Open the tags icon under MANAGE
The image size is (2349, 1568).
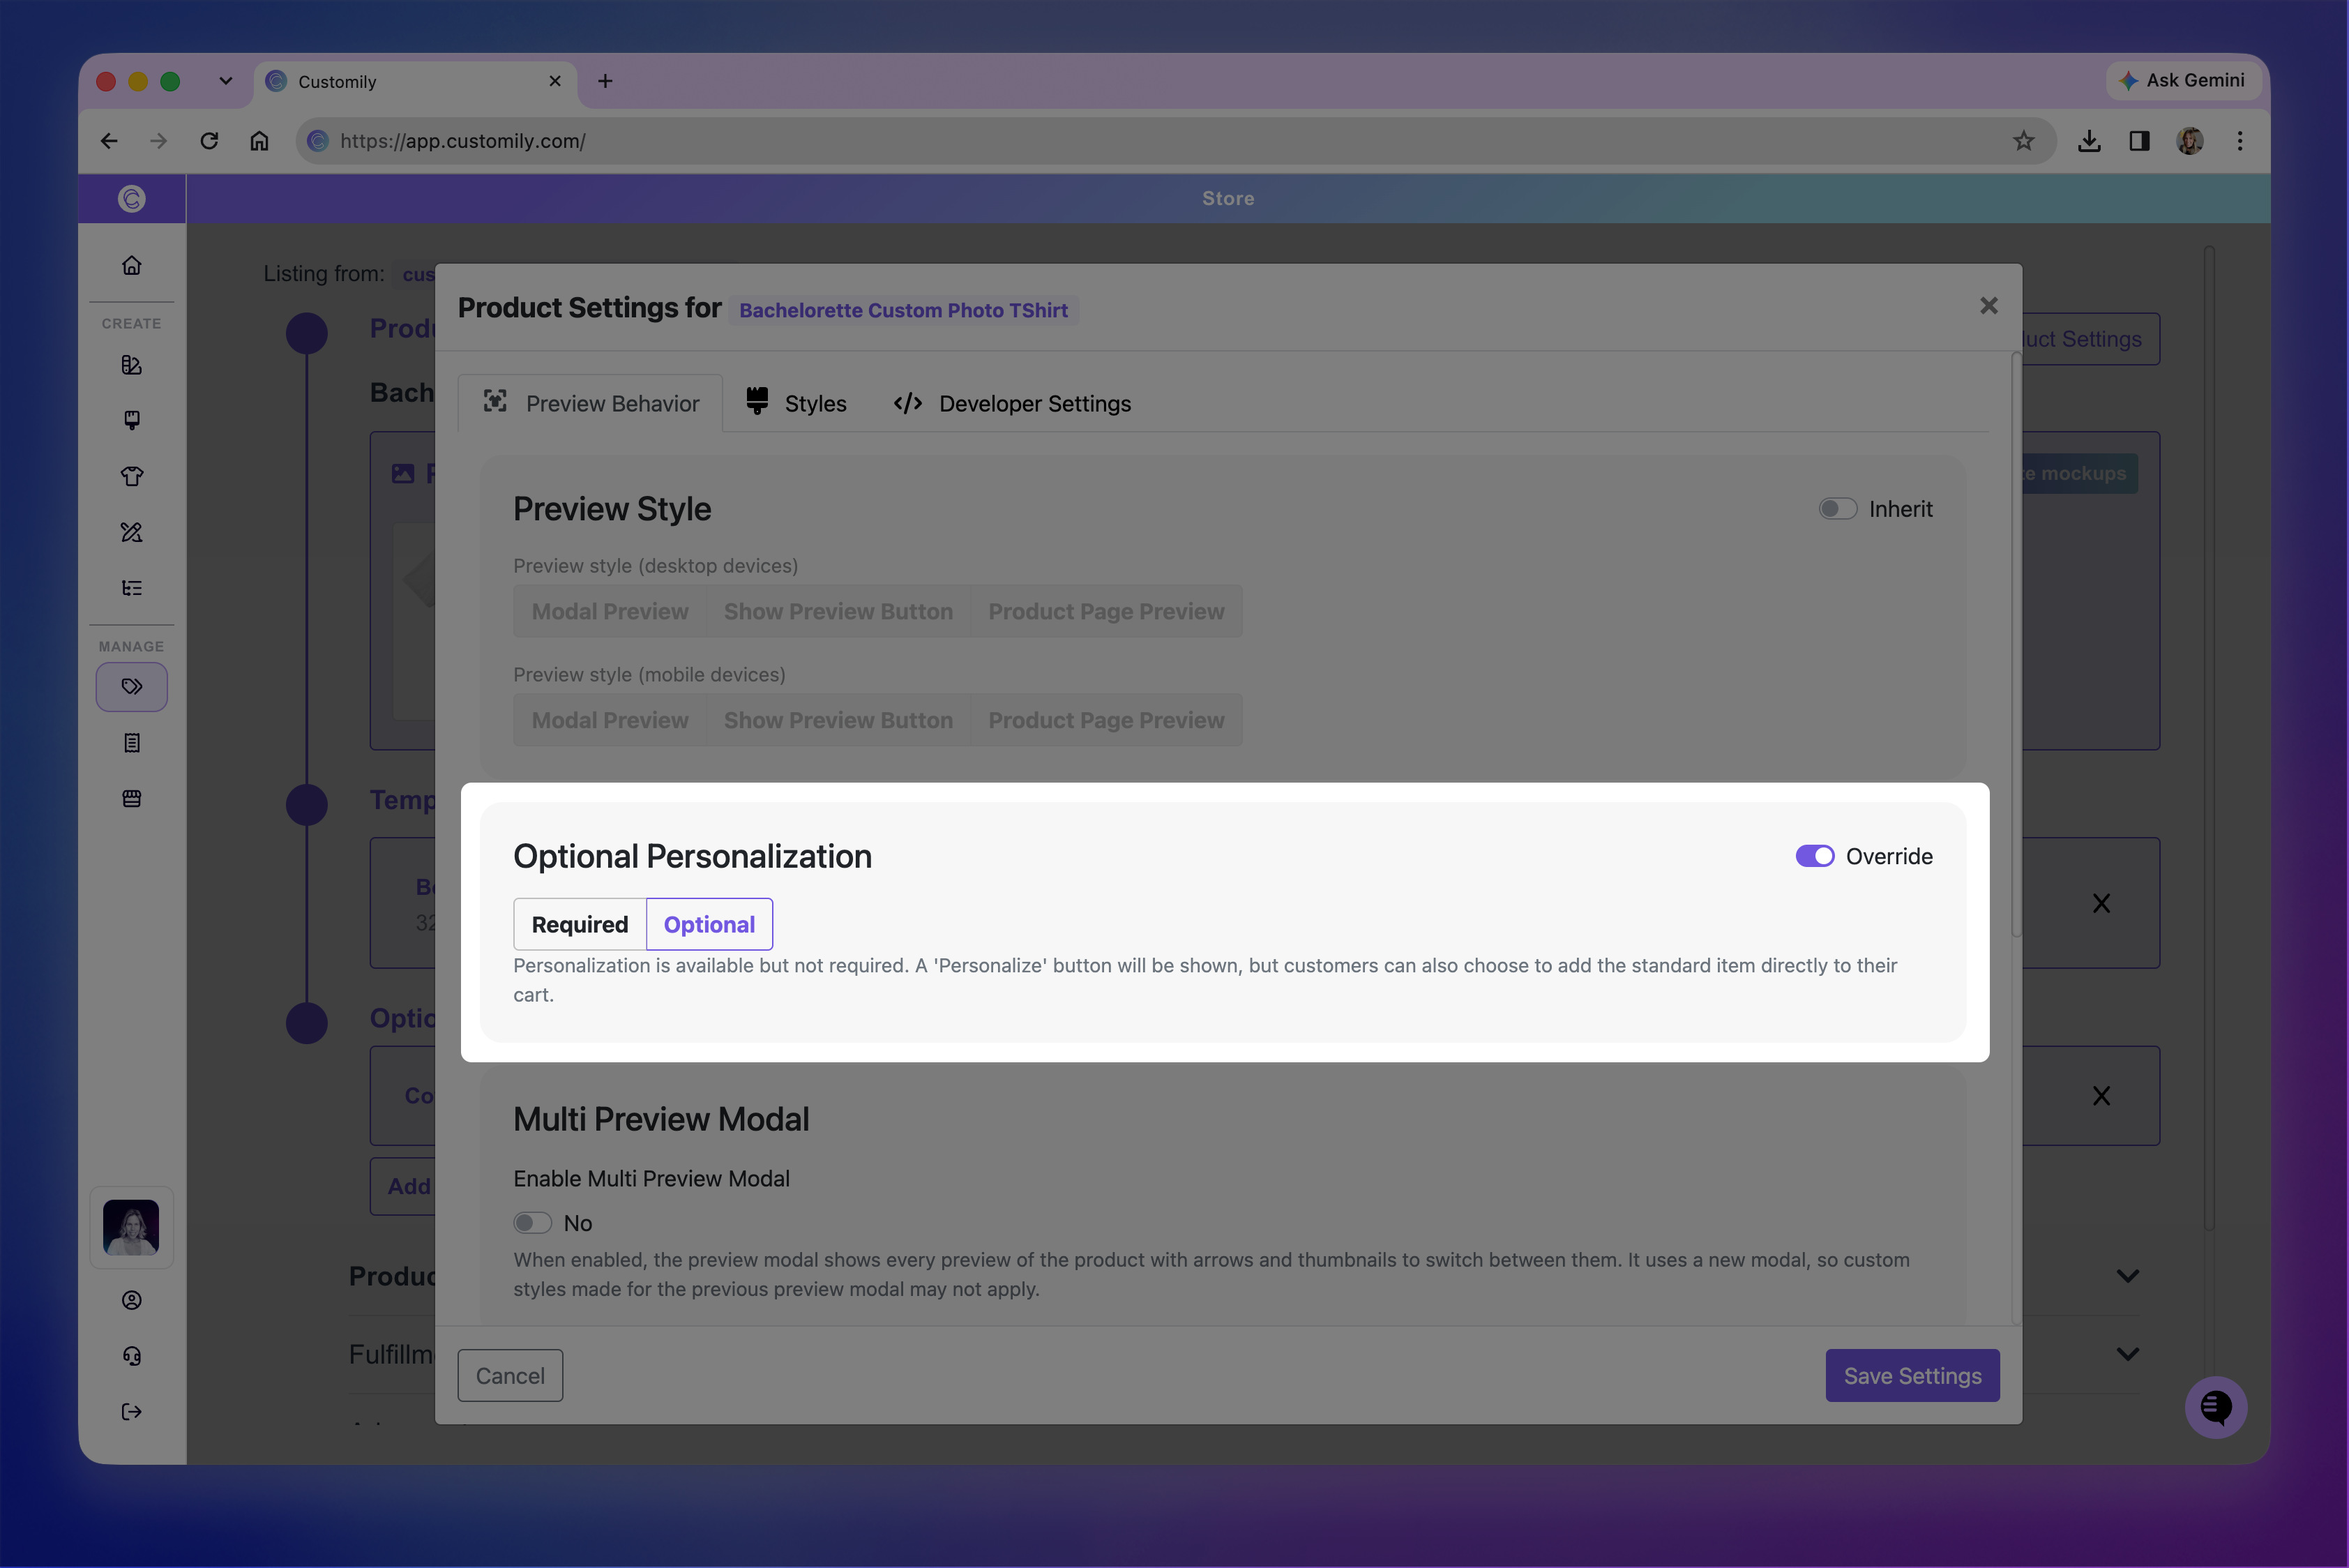click(131, 687)
